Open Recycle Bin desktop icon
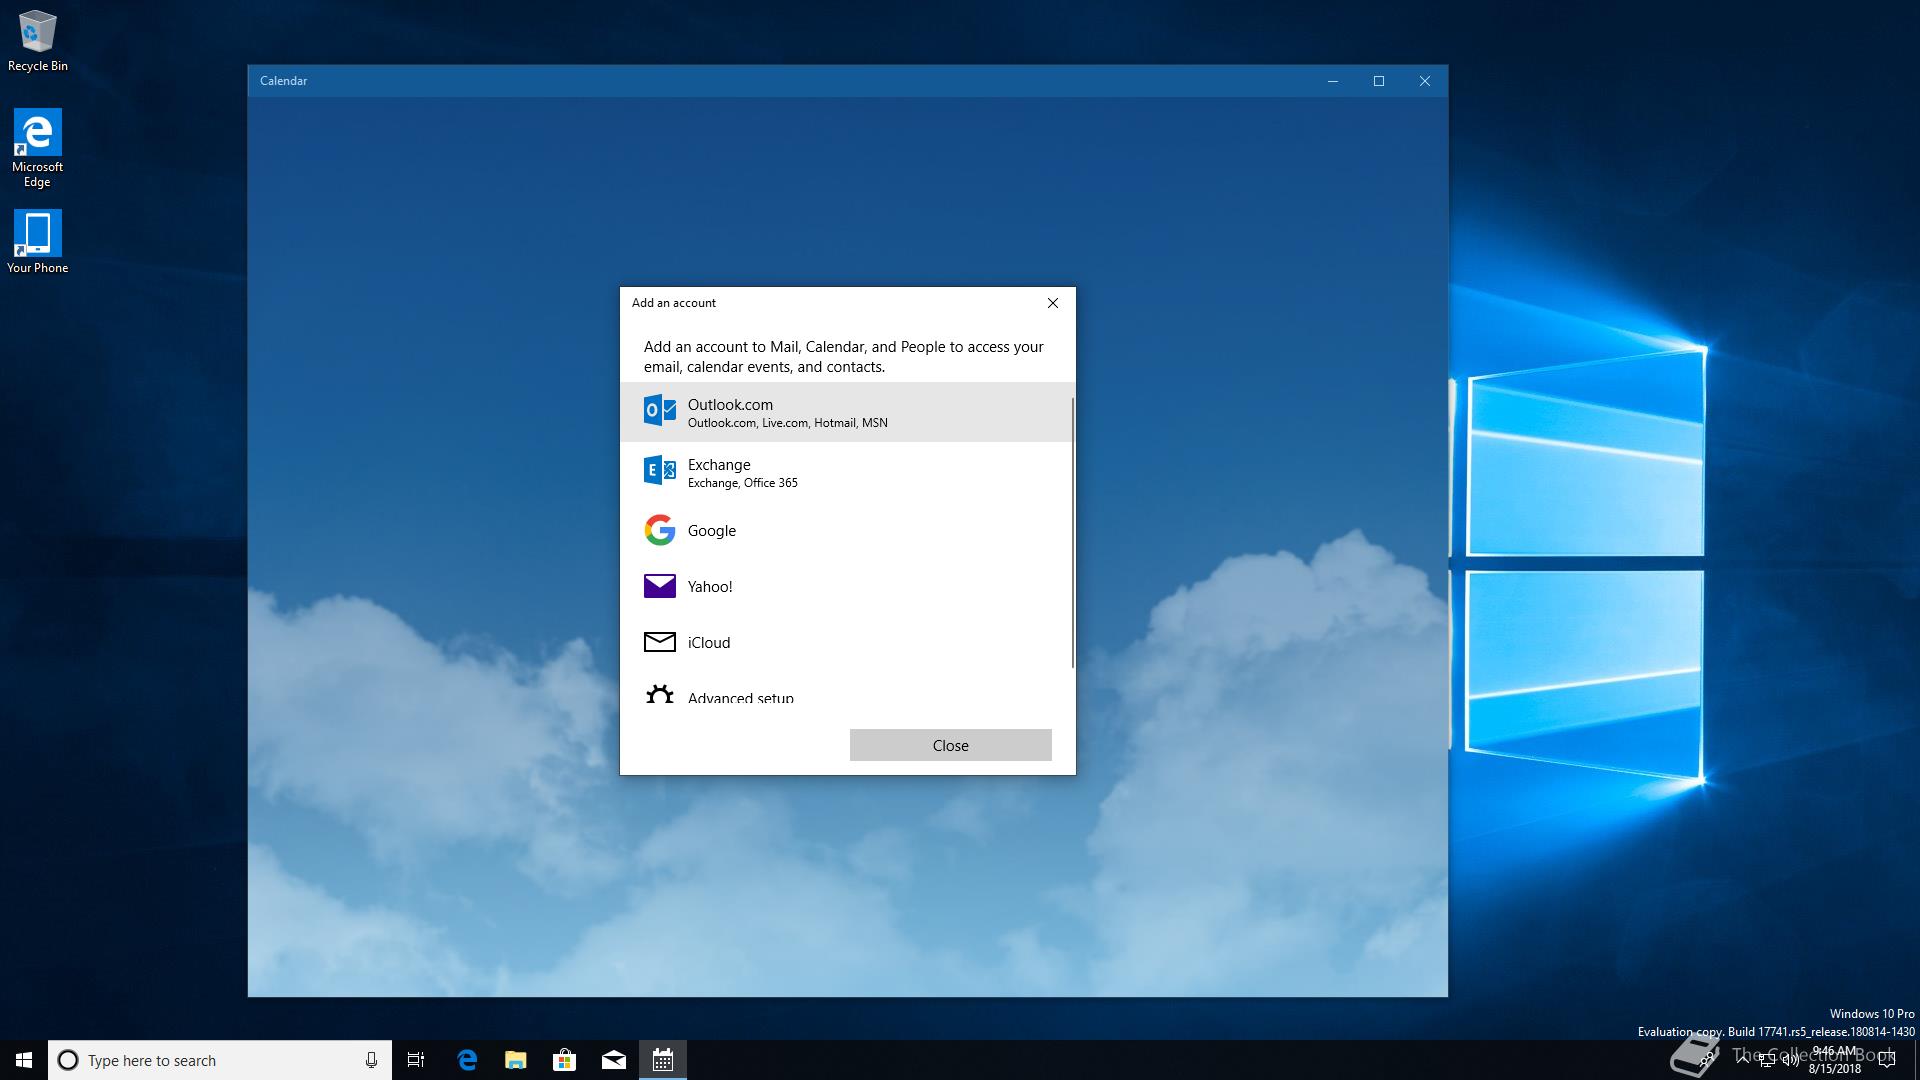Screen dimensions: 1920x1080 (37, 42)
